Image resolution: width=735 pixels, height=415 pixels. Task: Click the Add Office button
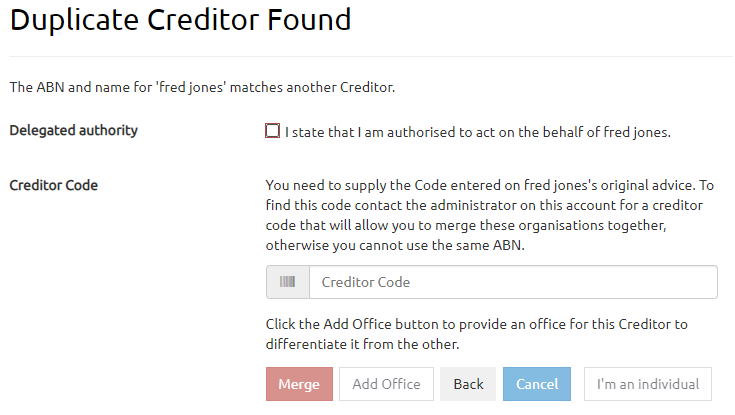pyautogui.click(x=386, y=384)
